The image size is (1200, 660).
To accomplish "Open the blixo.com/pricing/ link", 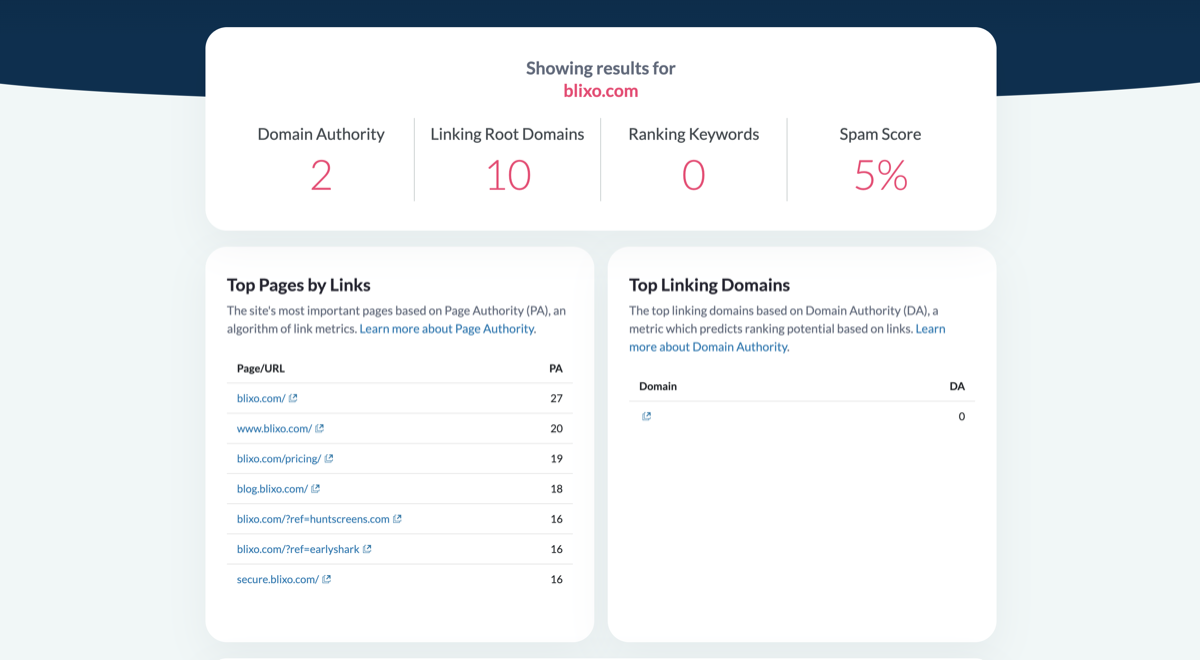I will click(x=279, y=458).
